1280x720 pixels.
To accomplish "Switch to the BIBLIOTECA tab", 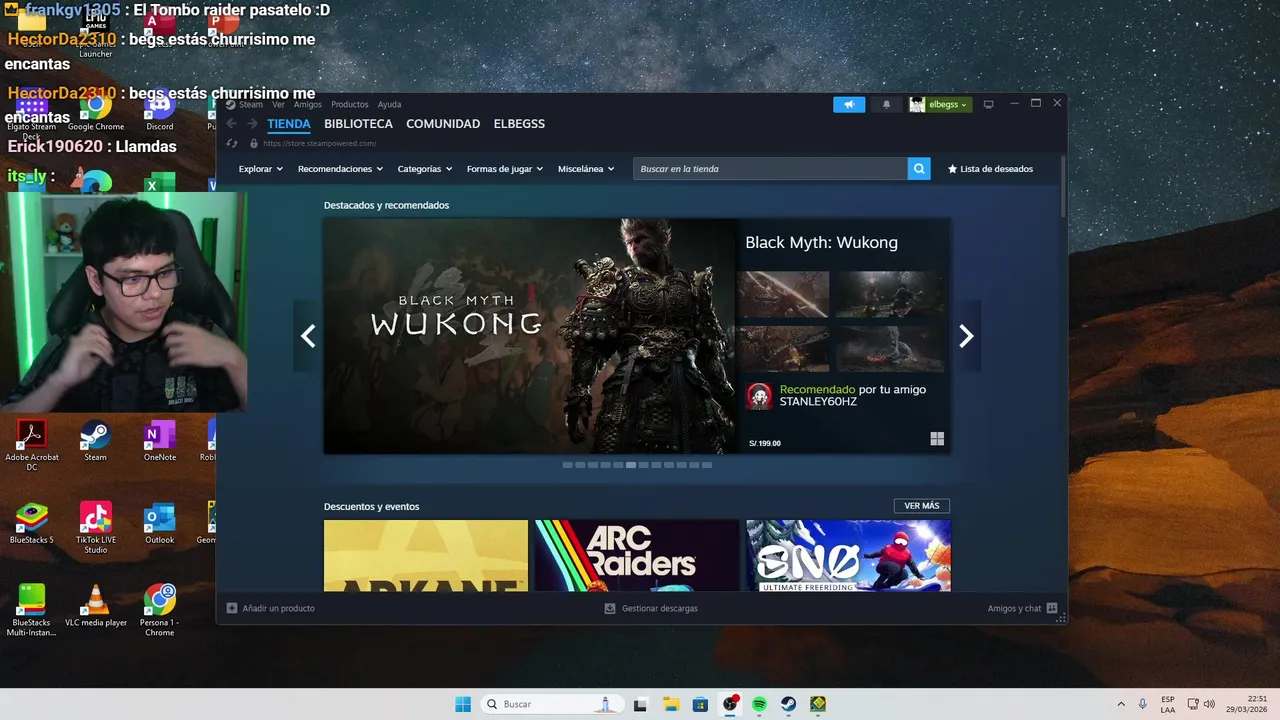I will click(x=358, y=124).
